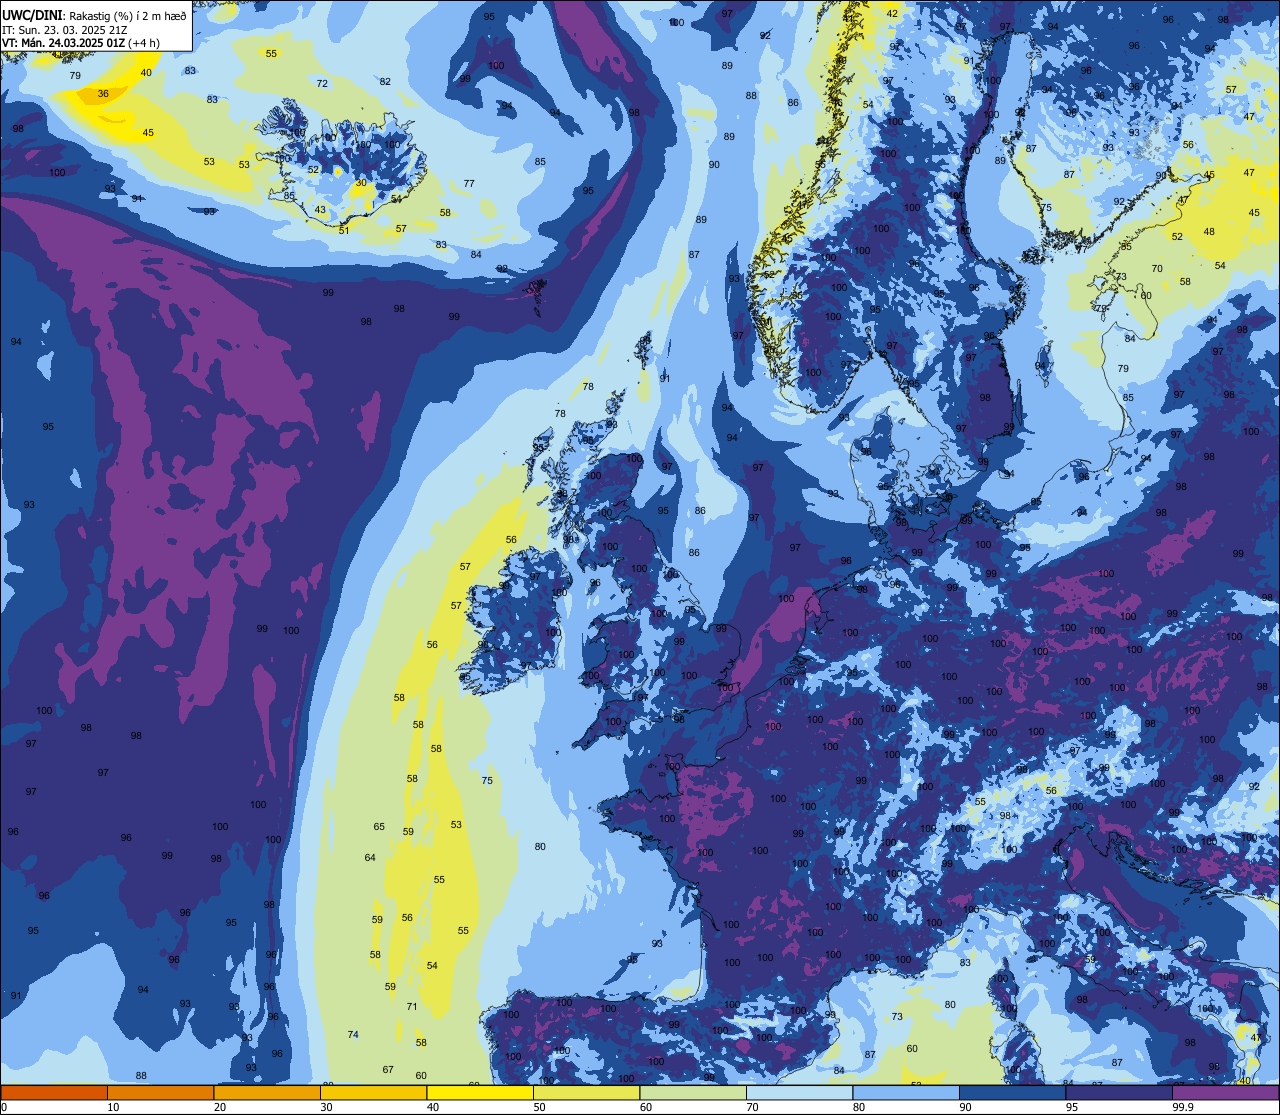The width and height of the screenshot is (1280, 1115).
Task: Click the 'UWC/DINI' model title text
Action: [33, 14]
